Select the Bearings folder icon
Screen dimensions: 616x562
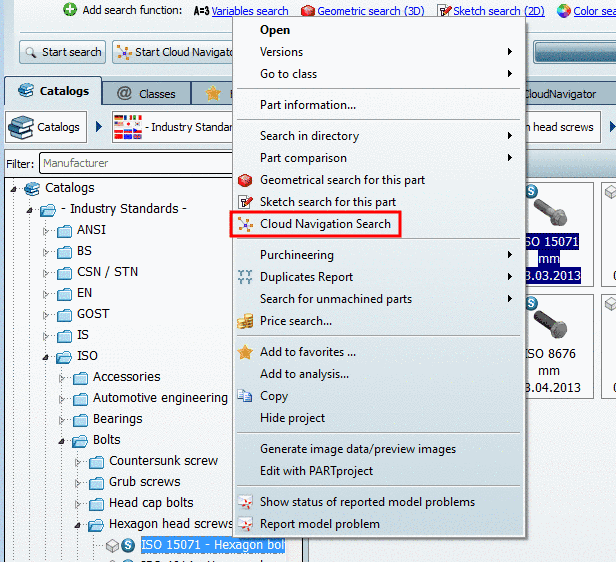pyautogui.click(x=81, y=420)
